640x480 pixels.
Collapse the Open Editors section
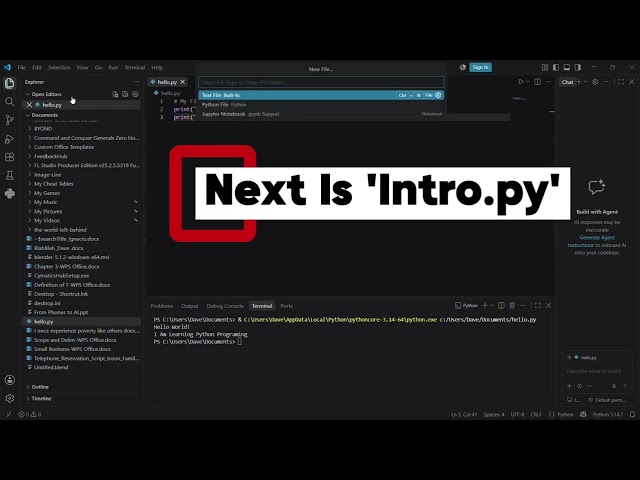pos(46,94)
